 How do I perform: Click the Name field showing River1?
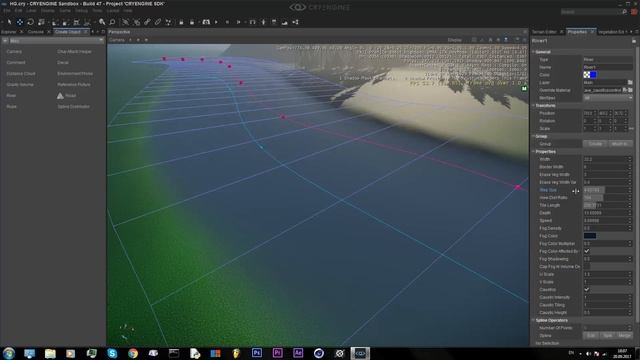pos(608,67)
